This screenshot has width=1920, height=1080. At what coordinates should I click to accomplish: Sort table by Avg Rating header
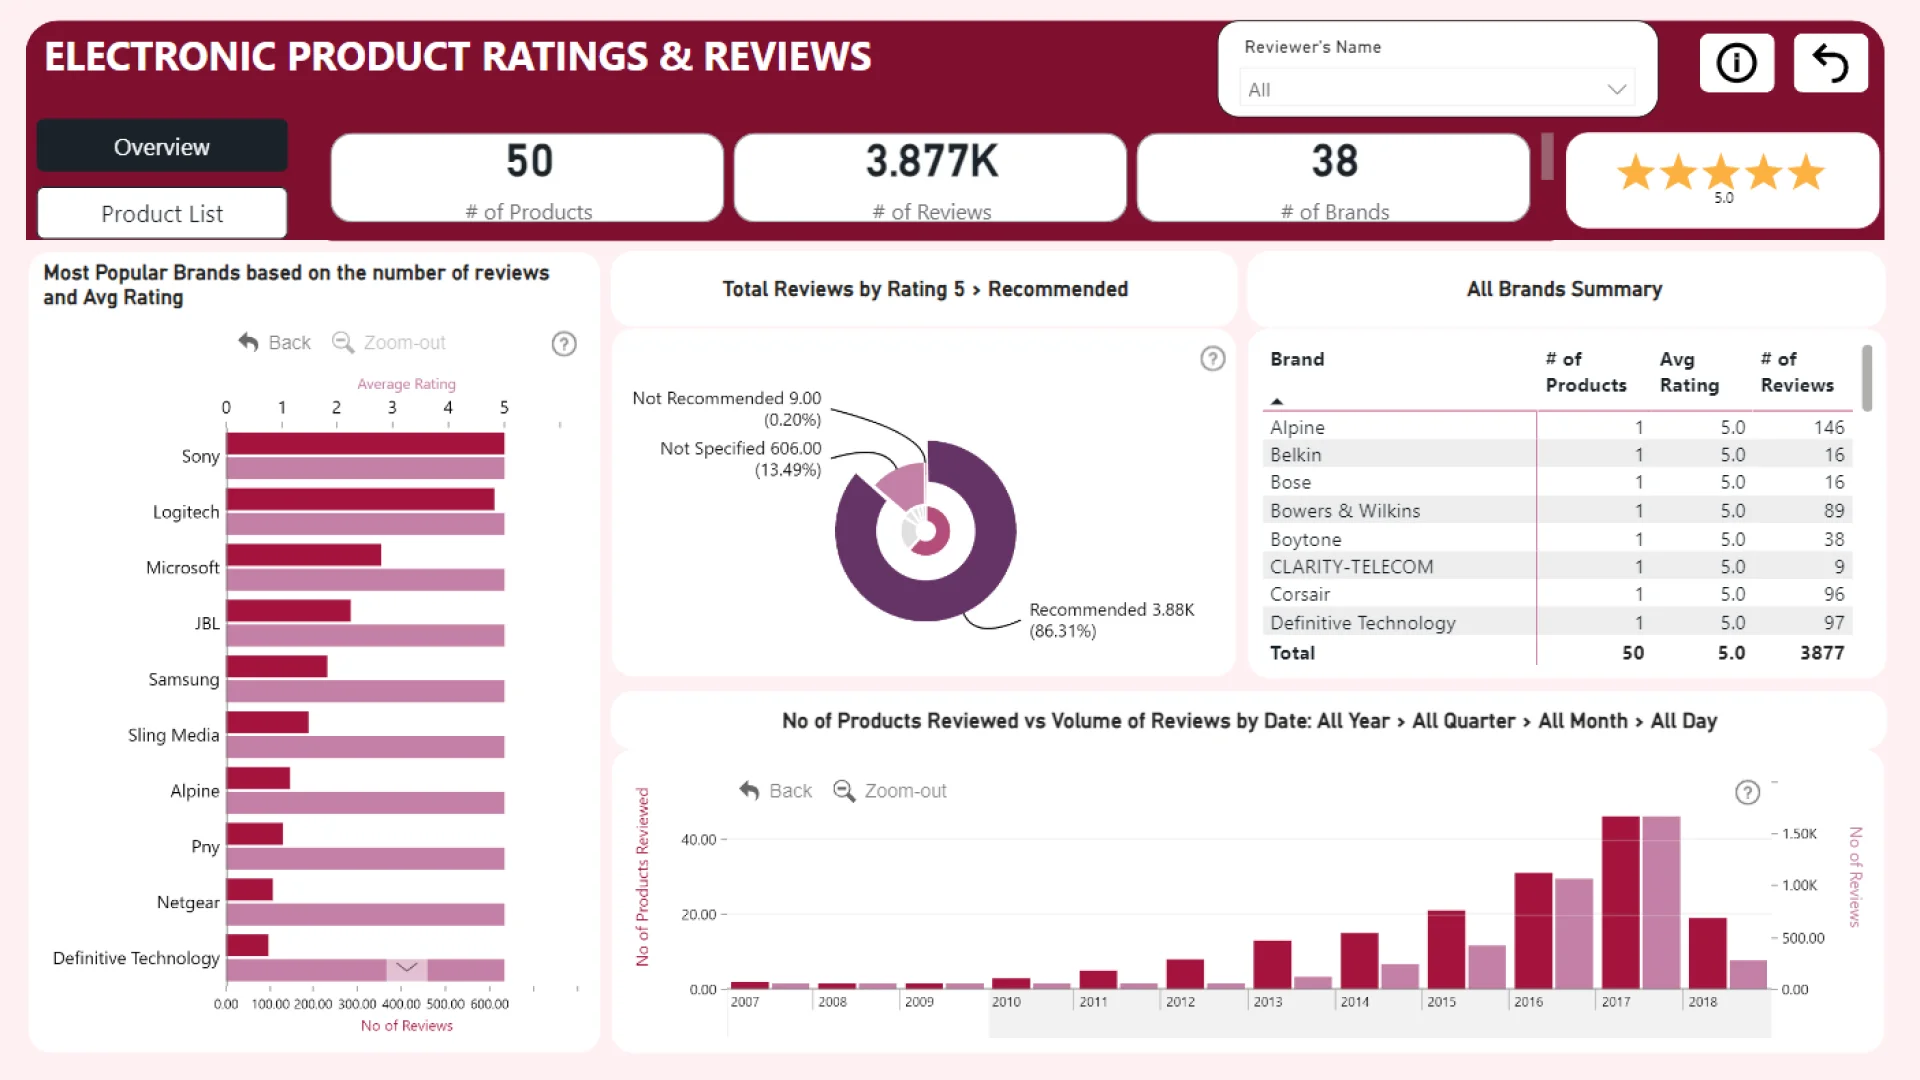coord(1689,372)
